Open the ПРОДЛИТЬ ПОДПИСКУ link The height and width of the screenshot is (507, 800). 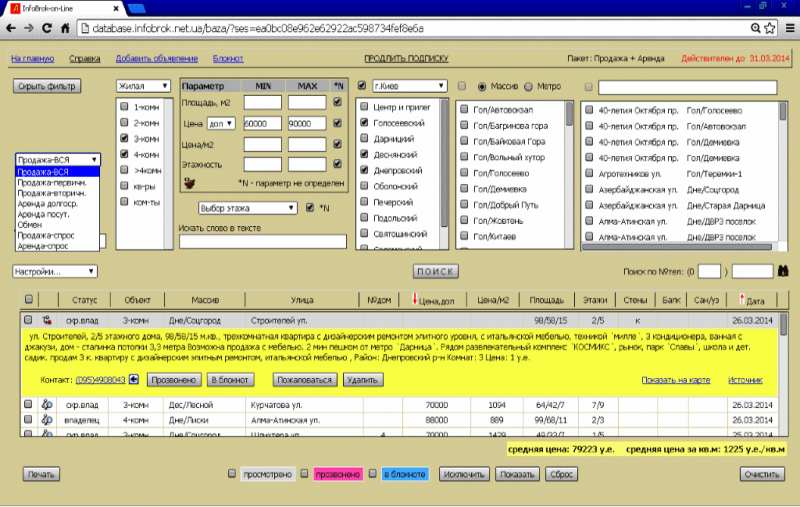coord(406,59)
